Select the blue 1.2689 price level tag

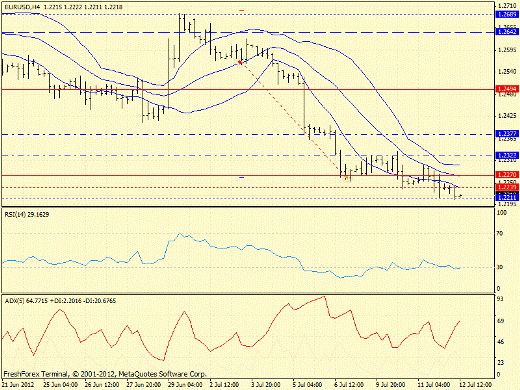click(508, 14)
